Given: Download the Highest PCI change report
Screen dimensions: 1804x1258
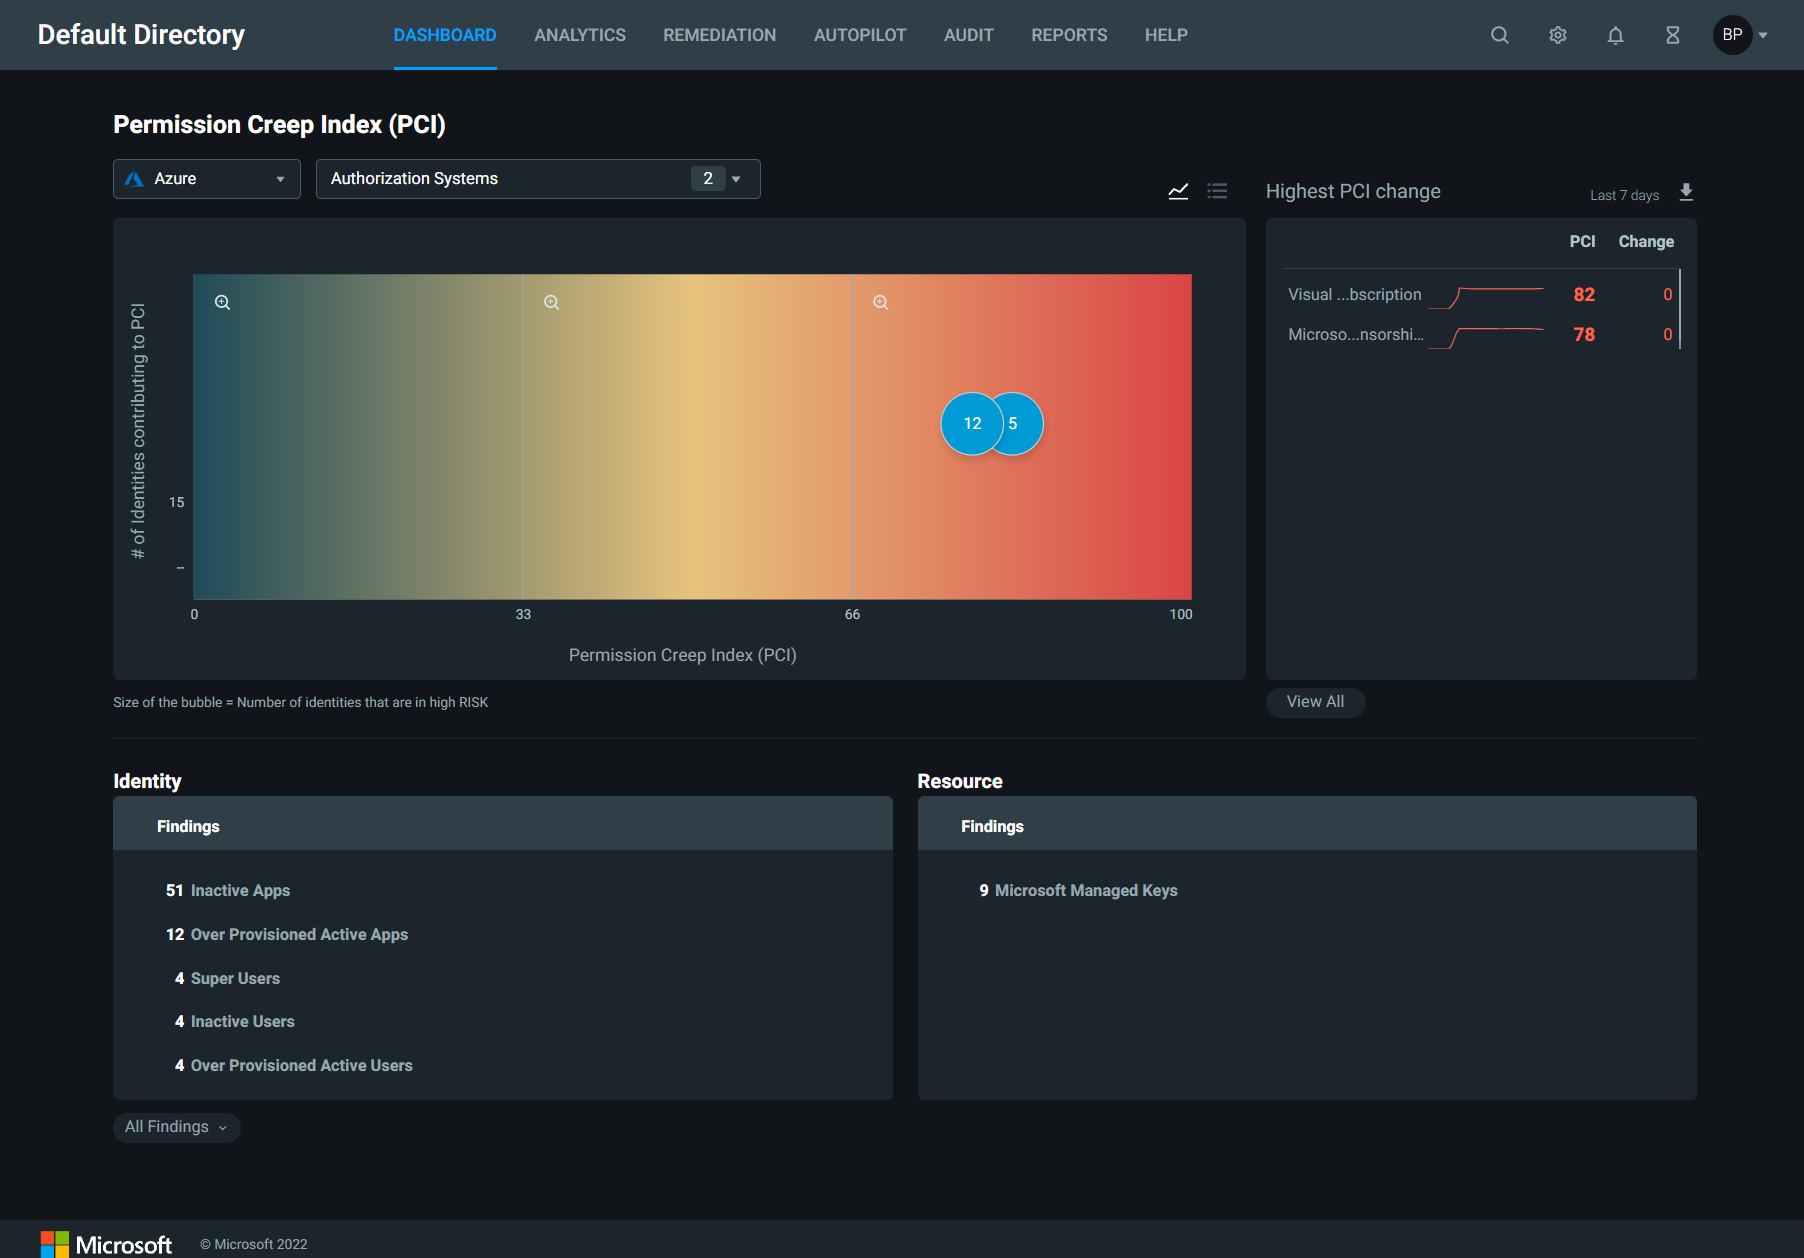Looking at the screenshot, I should [1686, 192].
